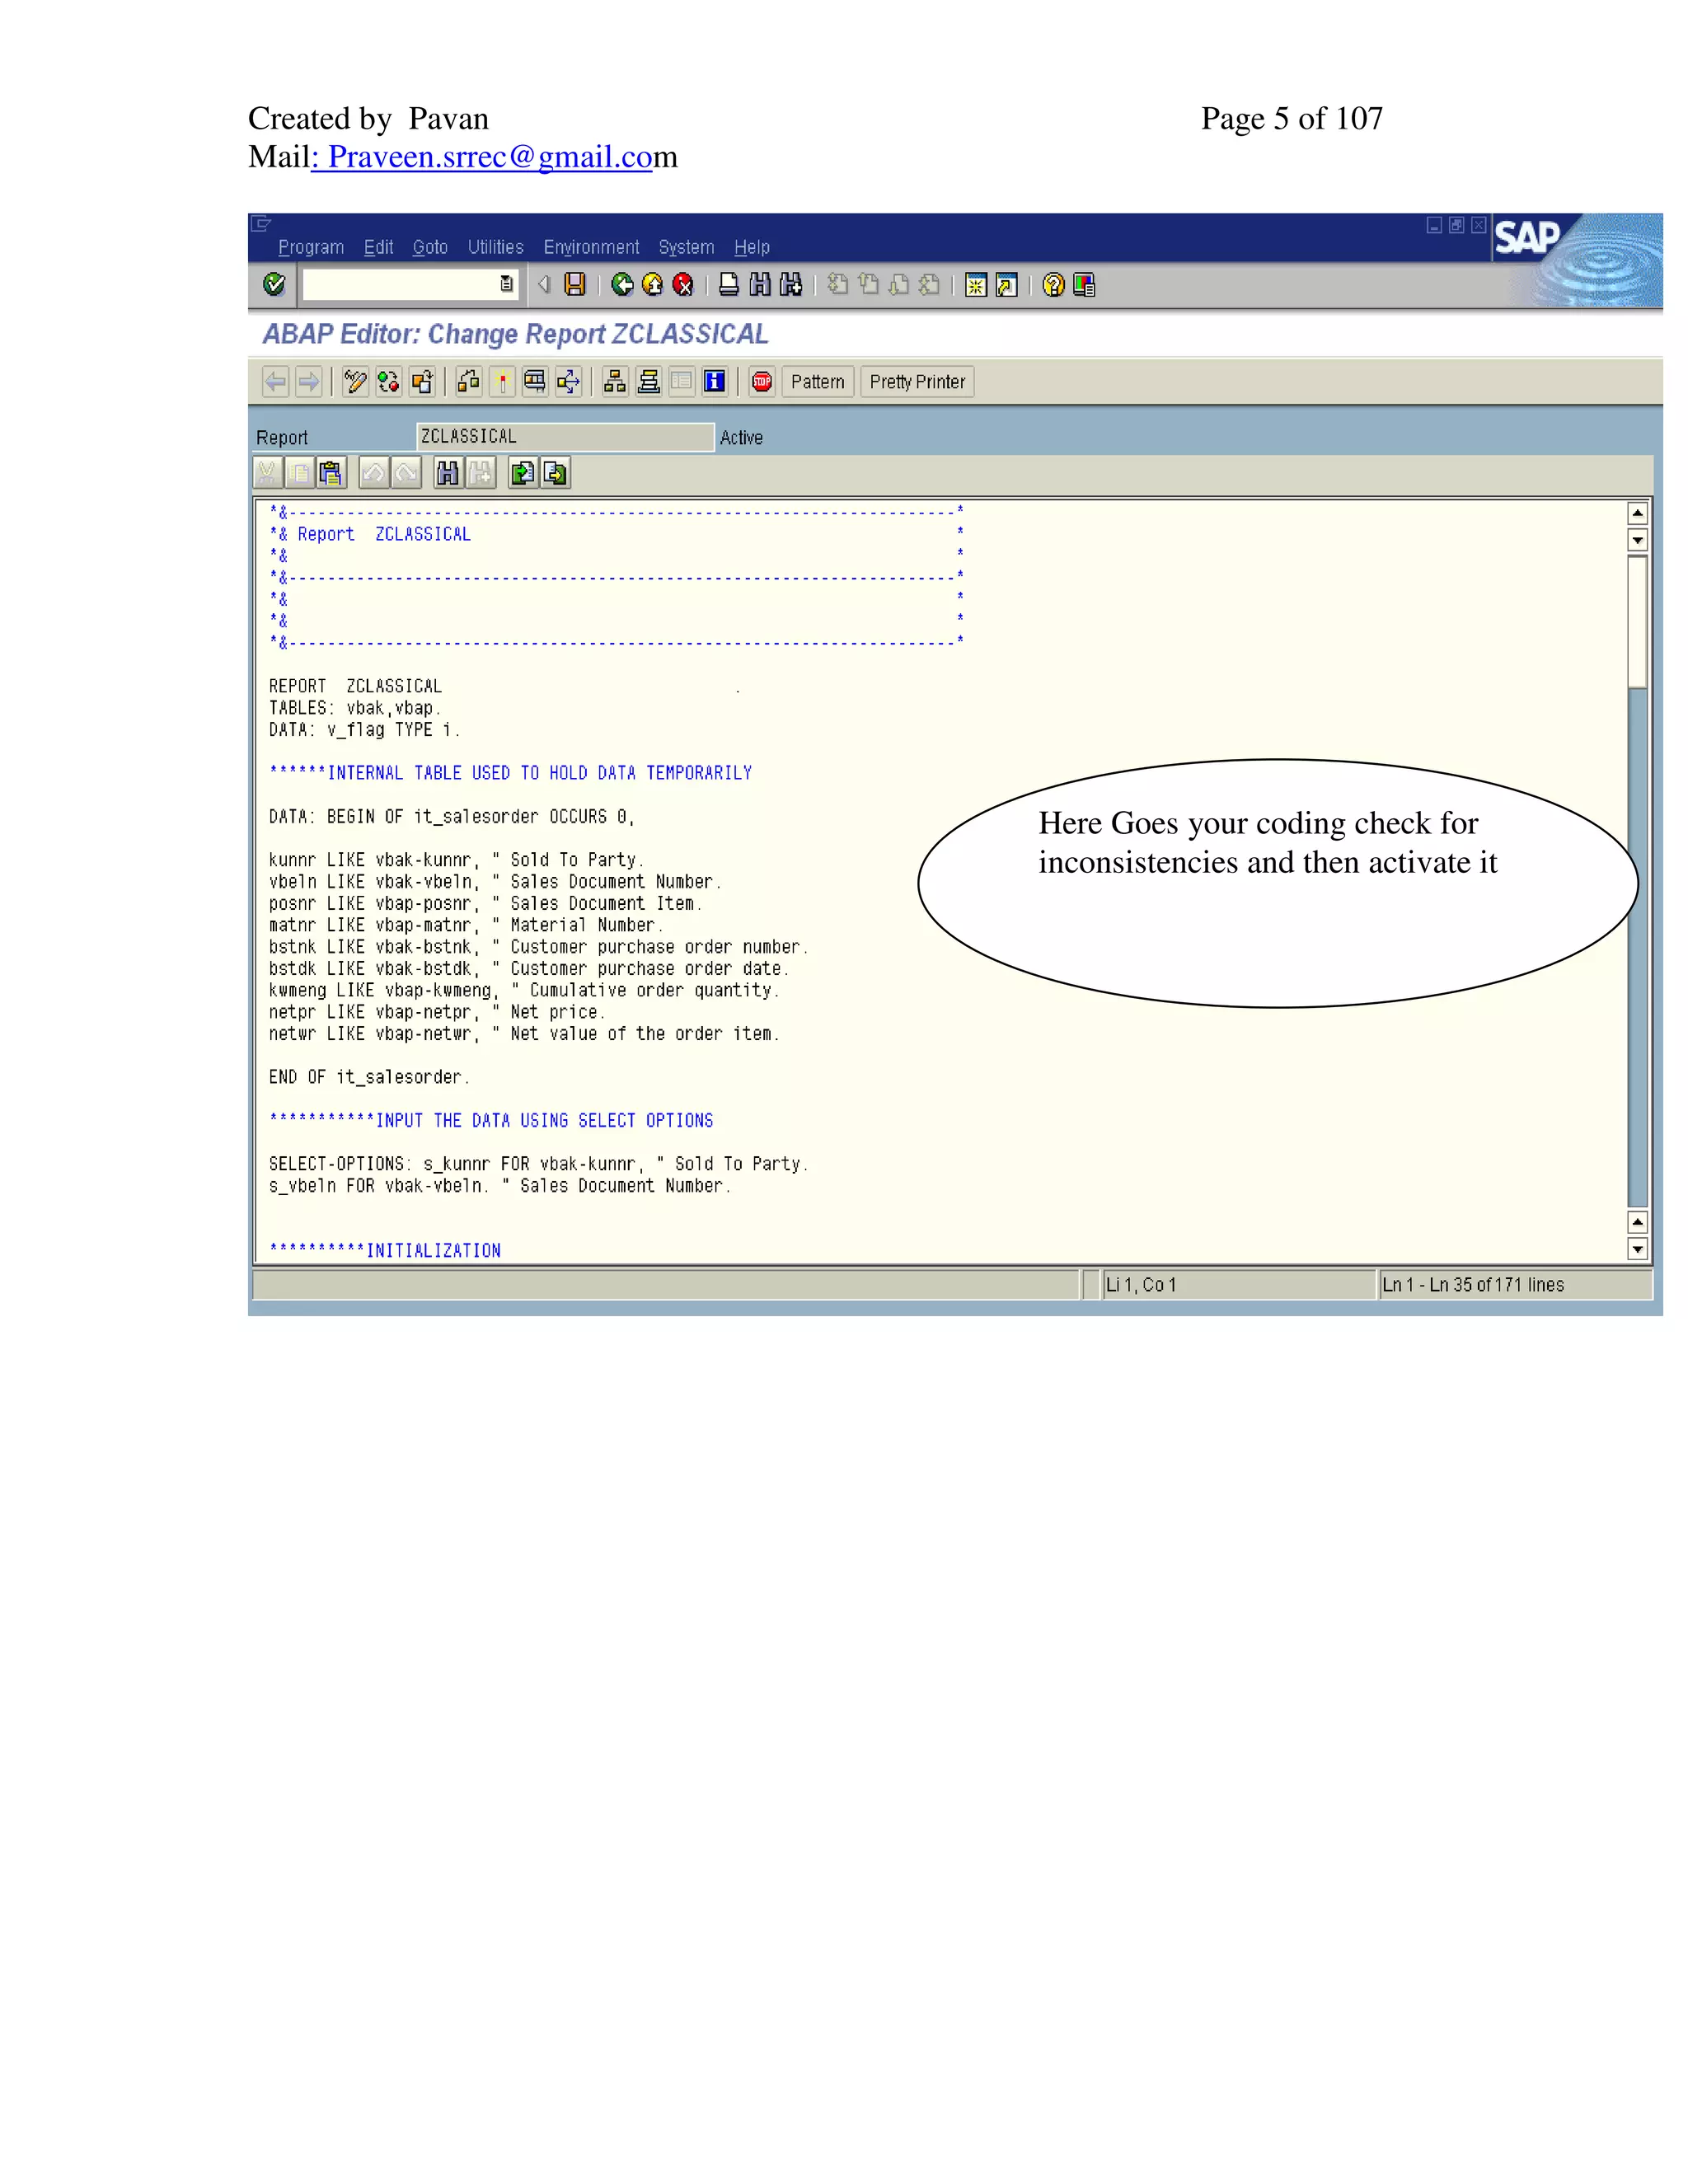Click the editor scroll down arrow below top arrow
Image resolution: width=1688 pixels, height=2184 pixels.
pyautogui.click(x=1637, y=541)
